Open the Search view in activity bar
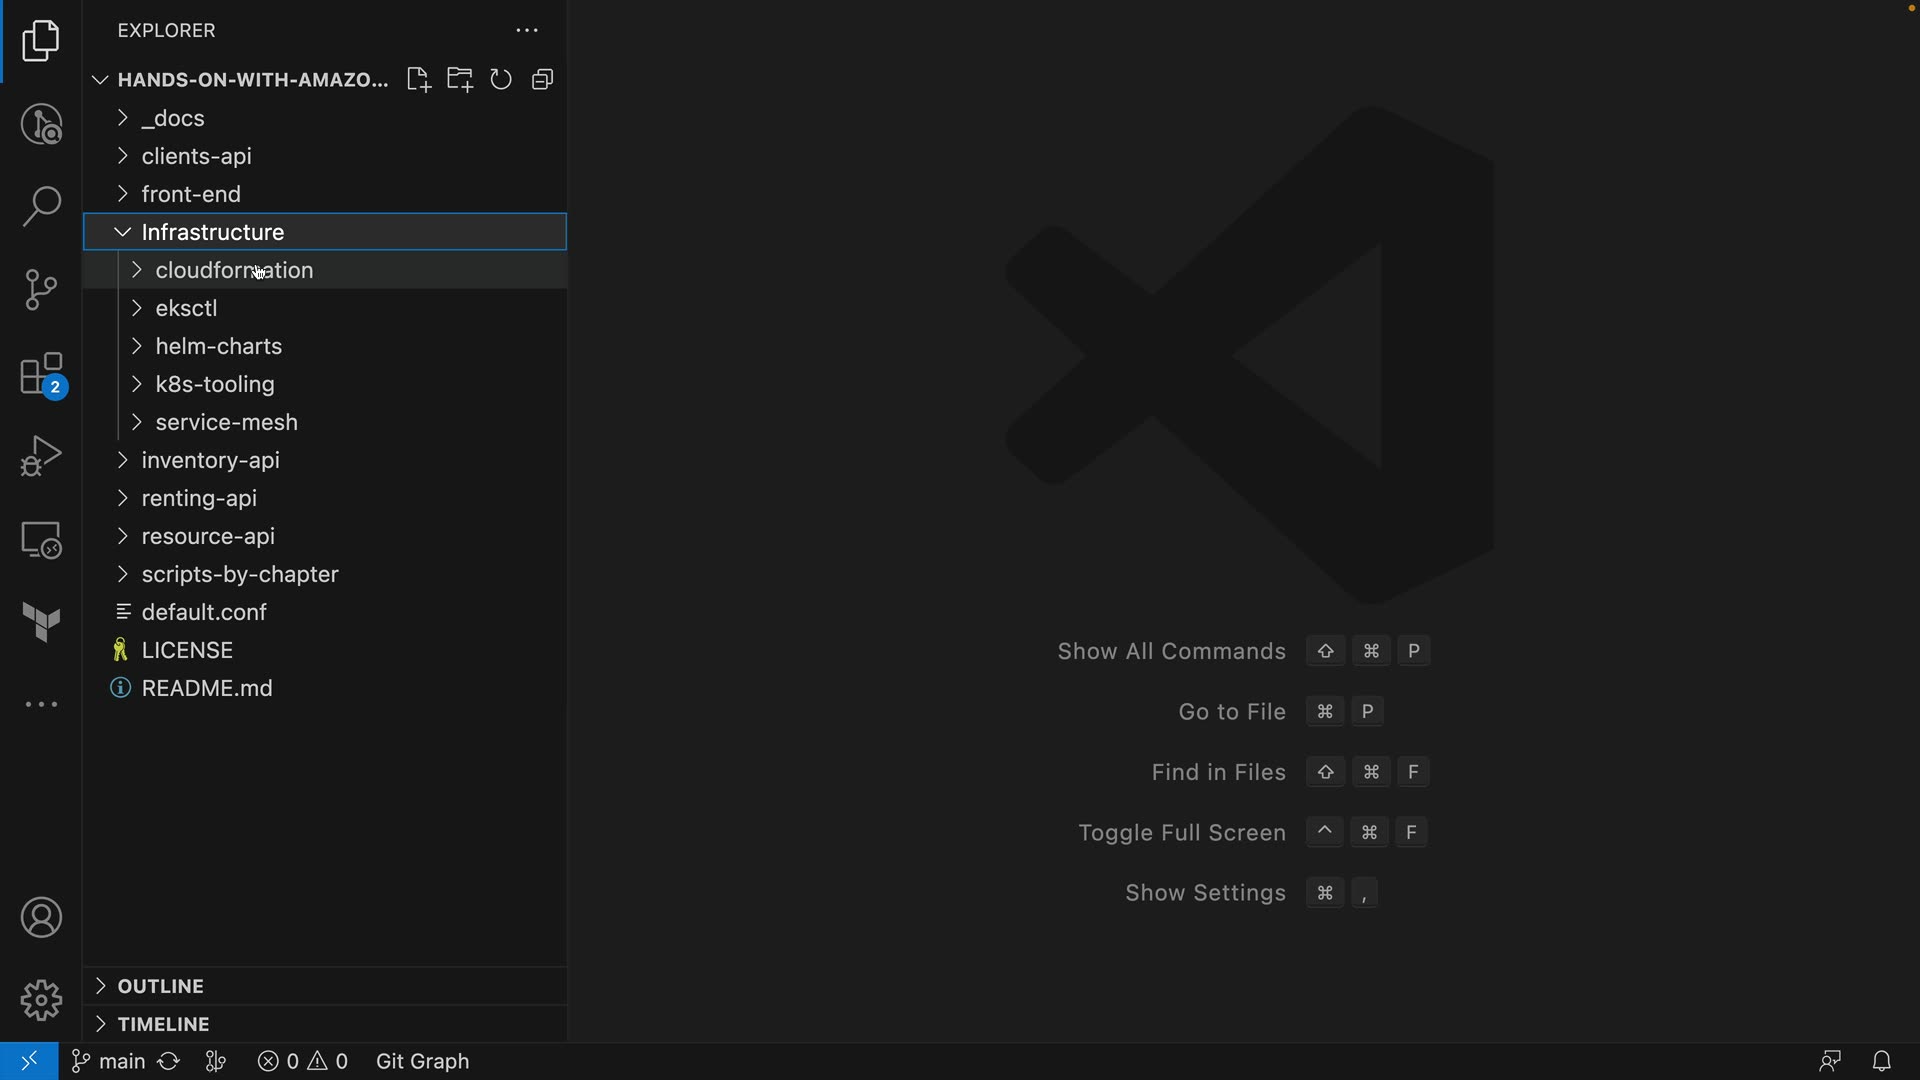Viewport: 1920px width, 1080px height. (41, 206)
